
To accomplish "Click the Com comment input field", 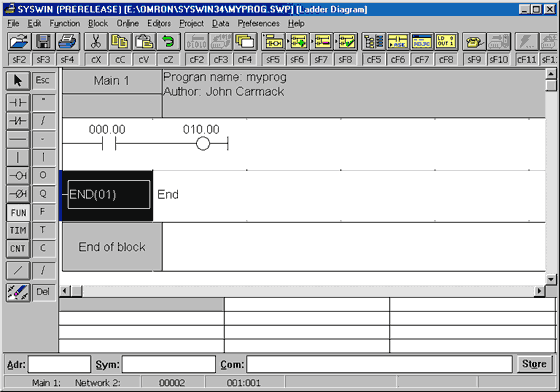I will 379,364.
